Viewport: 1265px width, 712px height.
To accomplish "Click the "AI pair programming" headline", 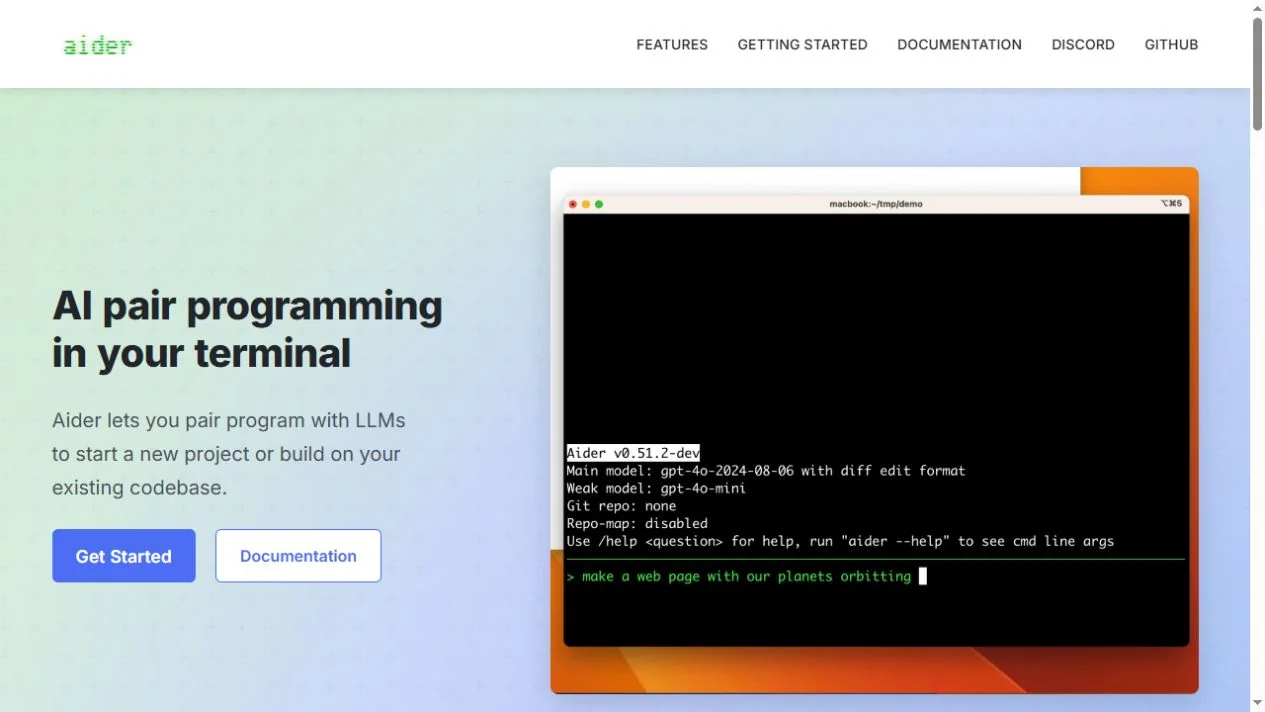I will click(x=247, y=306).
